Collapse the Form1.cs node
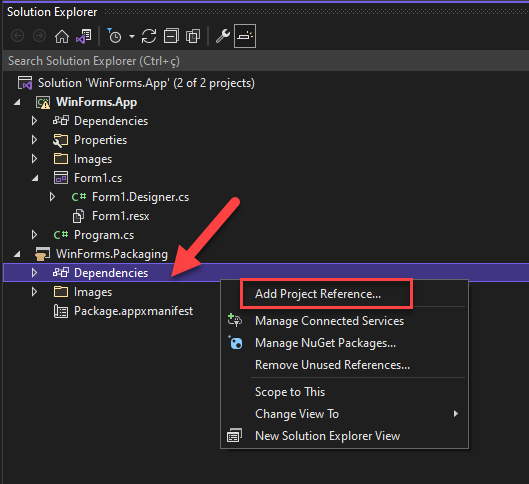Viewport: 529px width, 484px height. pyautogui.click(x=35, y=178)
